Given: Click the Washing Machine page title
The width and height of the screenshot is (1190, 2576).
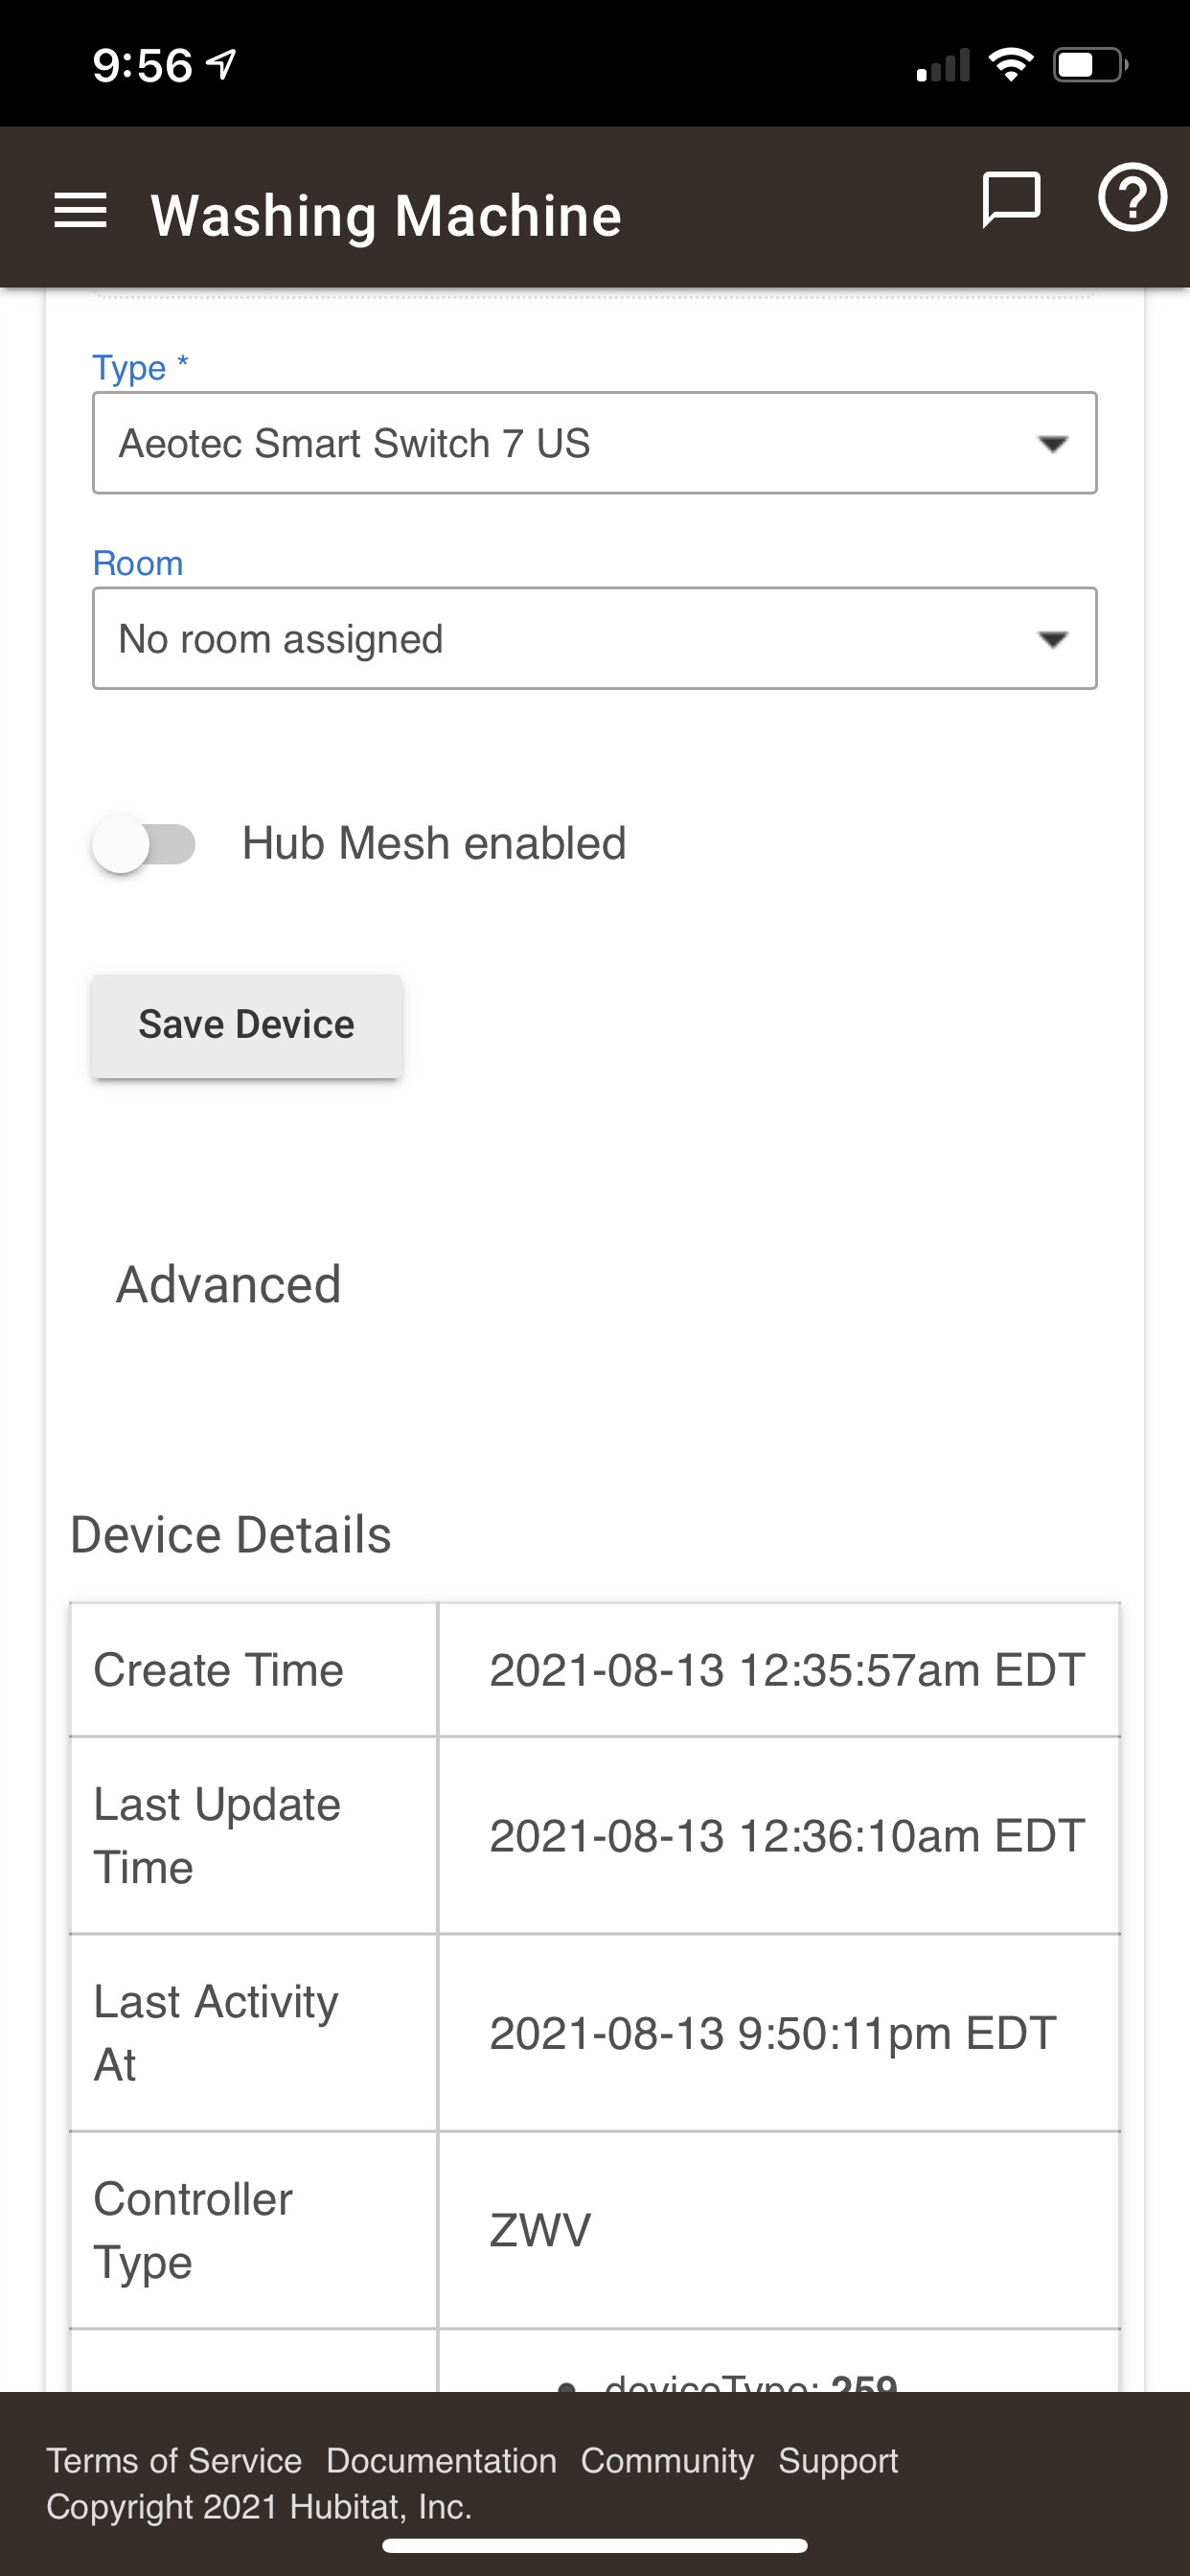Looking at the screenshot, I should (x=386, y=215).
